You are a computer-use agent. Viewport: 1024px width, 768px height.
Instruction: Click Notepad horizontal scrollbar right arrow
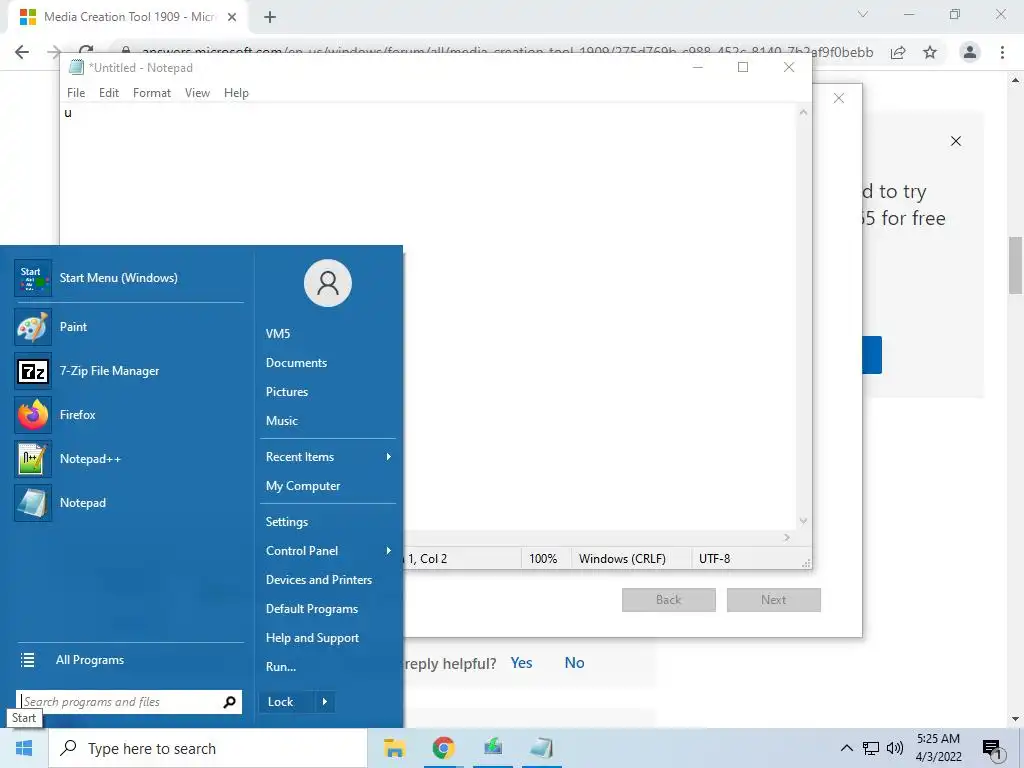click(x=787, y=537)
